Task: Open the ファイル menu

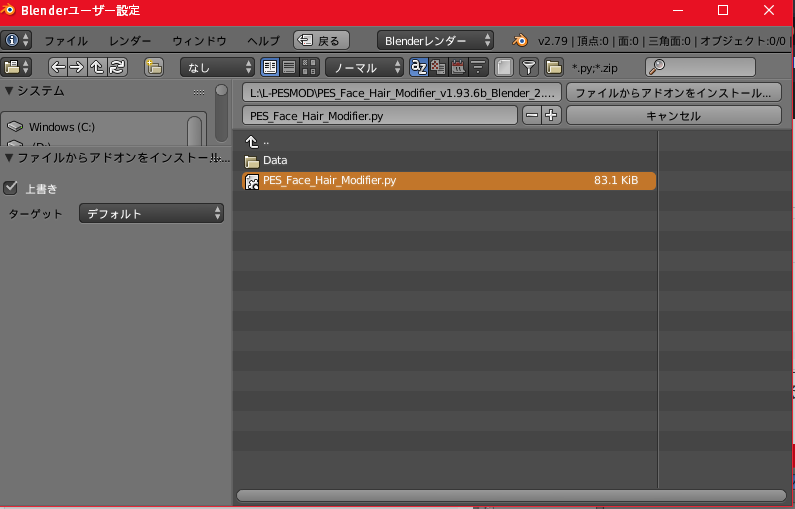Action: coord(66,41)
